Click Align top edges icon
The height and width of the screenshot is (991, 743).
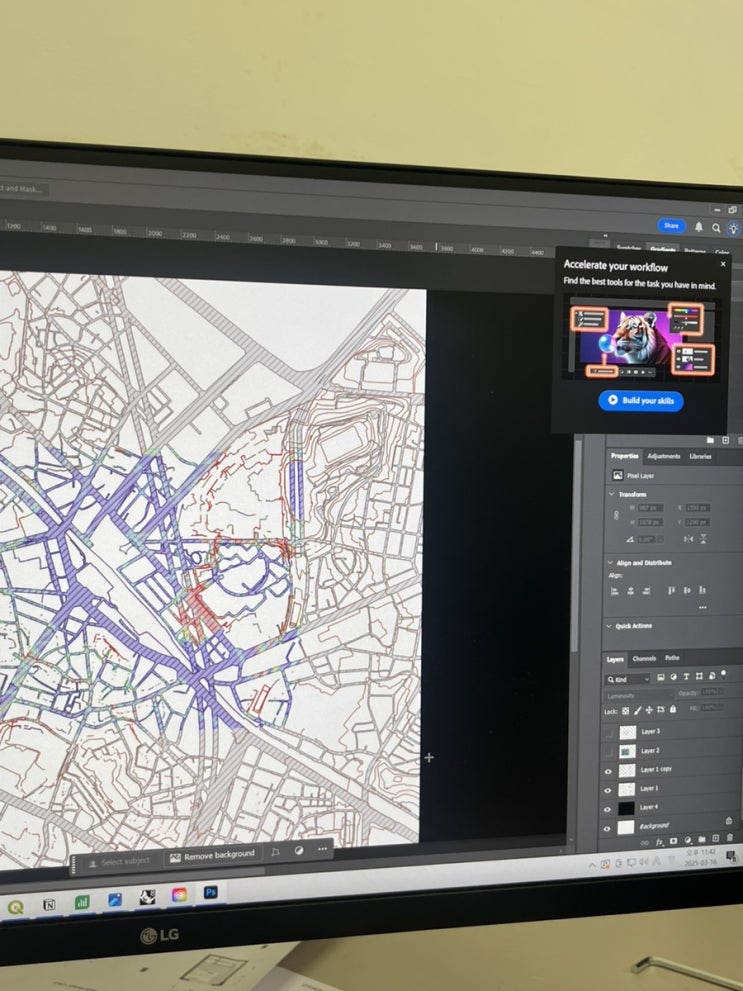pos(671,590)
